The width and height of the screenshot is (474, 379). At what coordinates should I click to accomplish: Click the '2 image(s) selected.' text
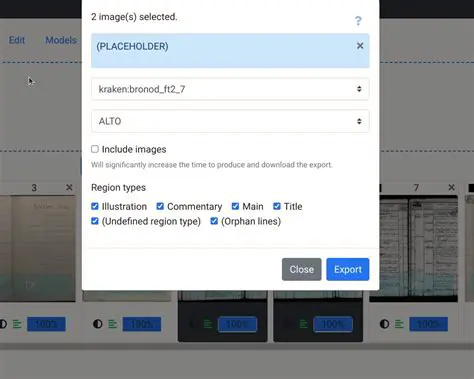(134, 17)
